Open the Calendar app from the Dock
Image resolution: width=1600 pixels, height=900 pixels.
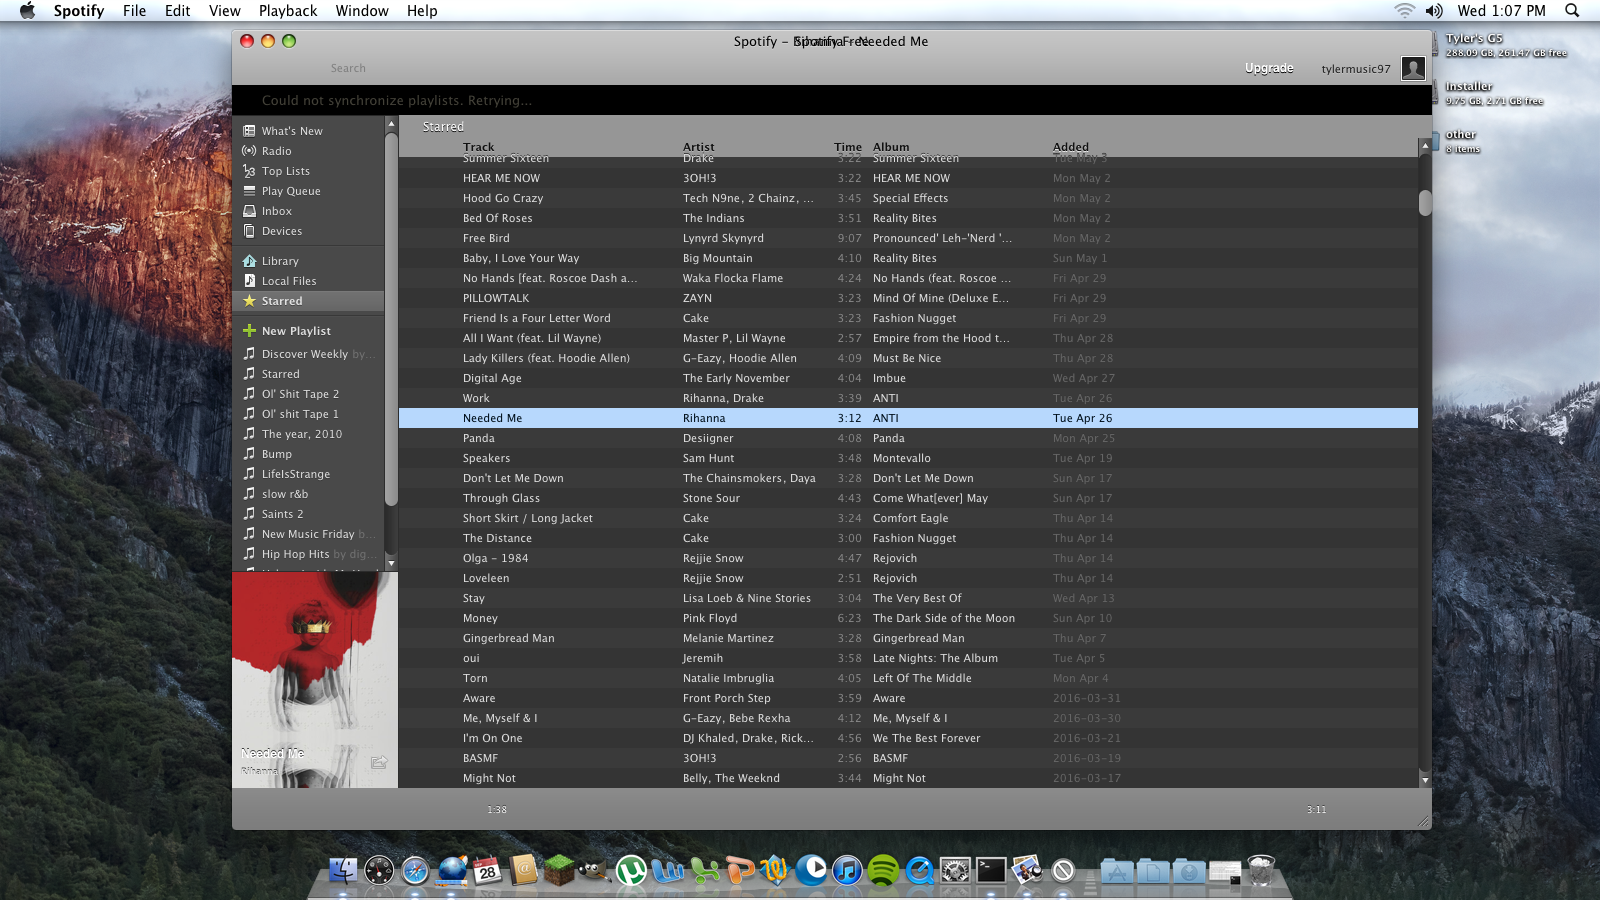pos(487,871)
